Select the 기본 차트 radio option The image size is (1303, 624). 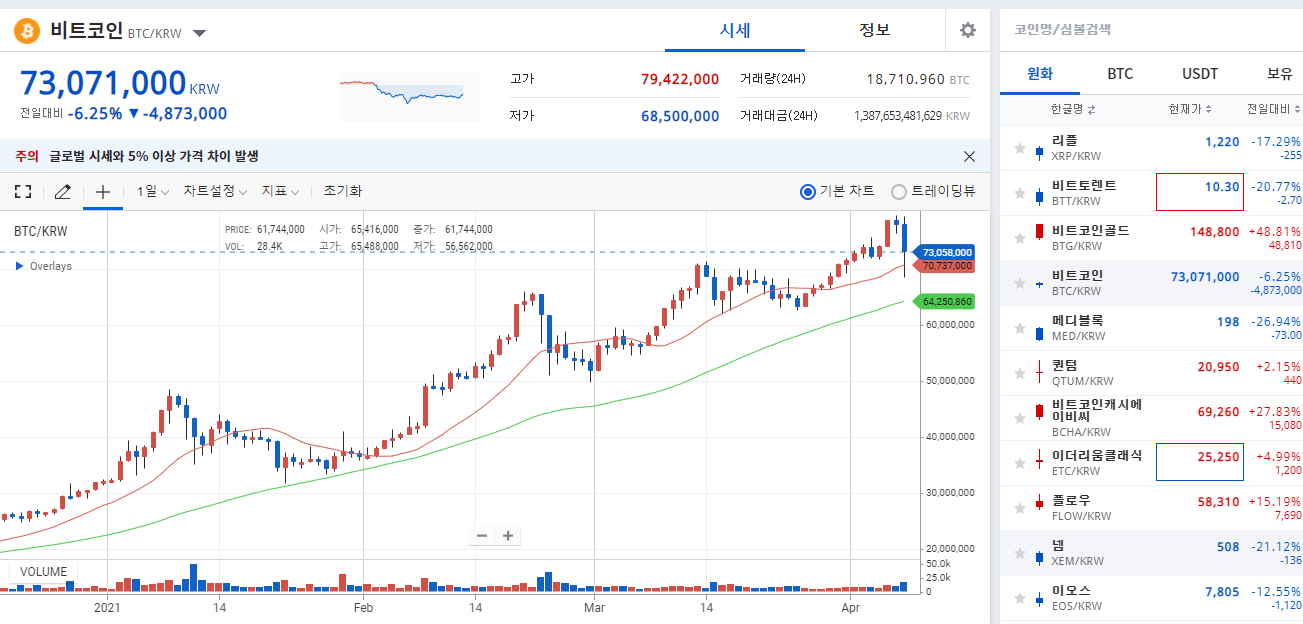point(837,191)
